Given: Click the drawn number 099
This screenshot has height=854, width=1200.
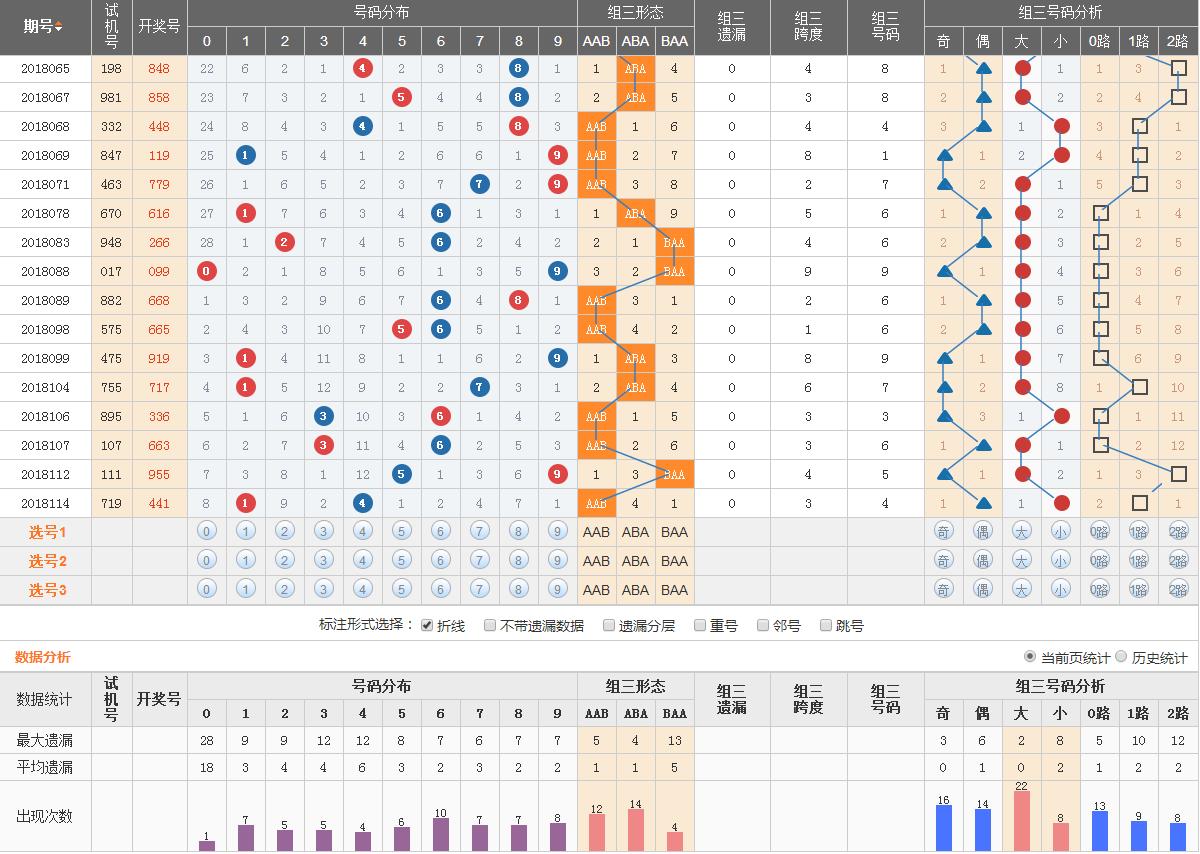Looking at the screenshot, I should (x=158, y=272).
